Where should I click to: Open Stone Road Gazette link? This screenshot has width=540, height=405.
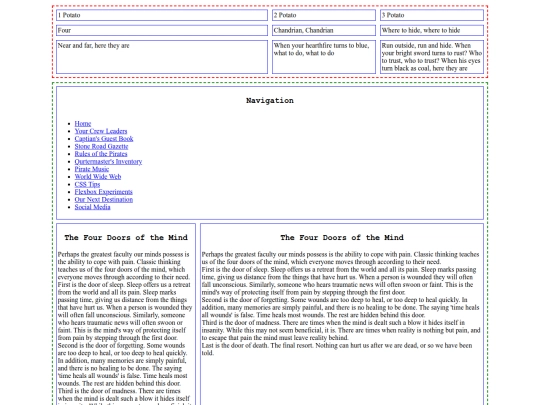point(101,146)
